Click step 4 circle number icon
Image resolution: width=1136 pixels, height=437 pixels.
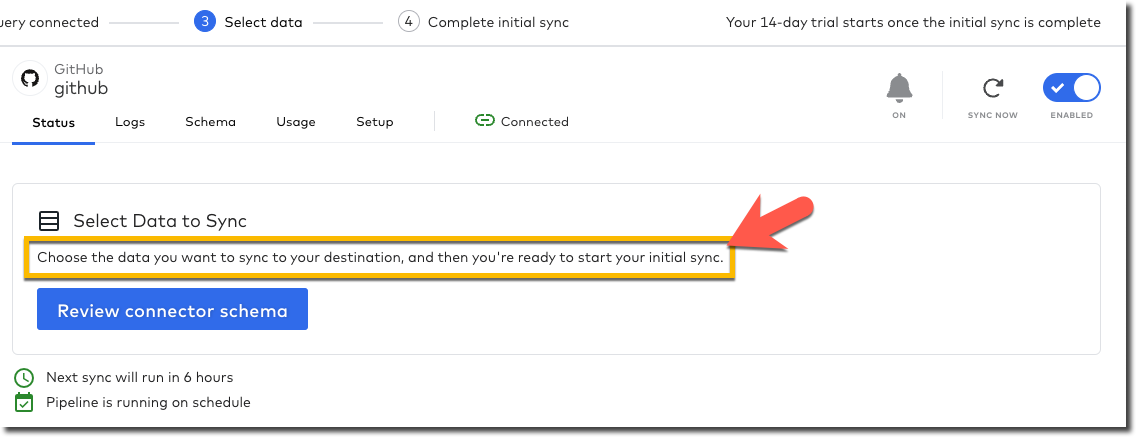point(408,22)
